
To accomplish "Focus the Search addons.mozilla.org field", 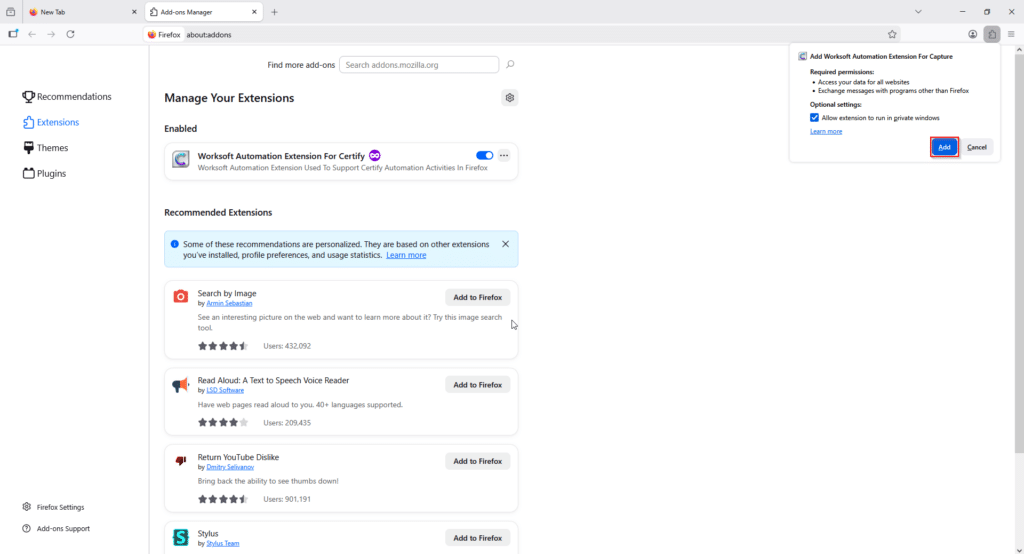I will click(x=419, y=65).
